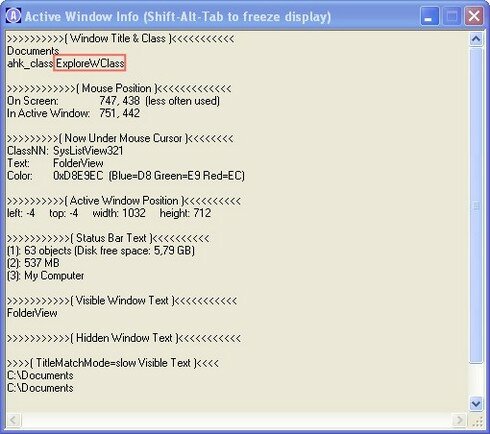
Task: Click the 'ExploreWClass' class name
Action: pyautogui.click(x=90, y=63)
